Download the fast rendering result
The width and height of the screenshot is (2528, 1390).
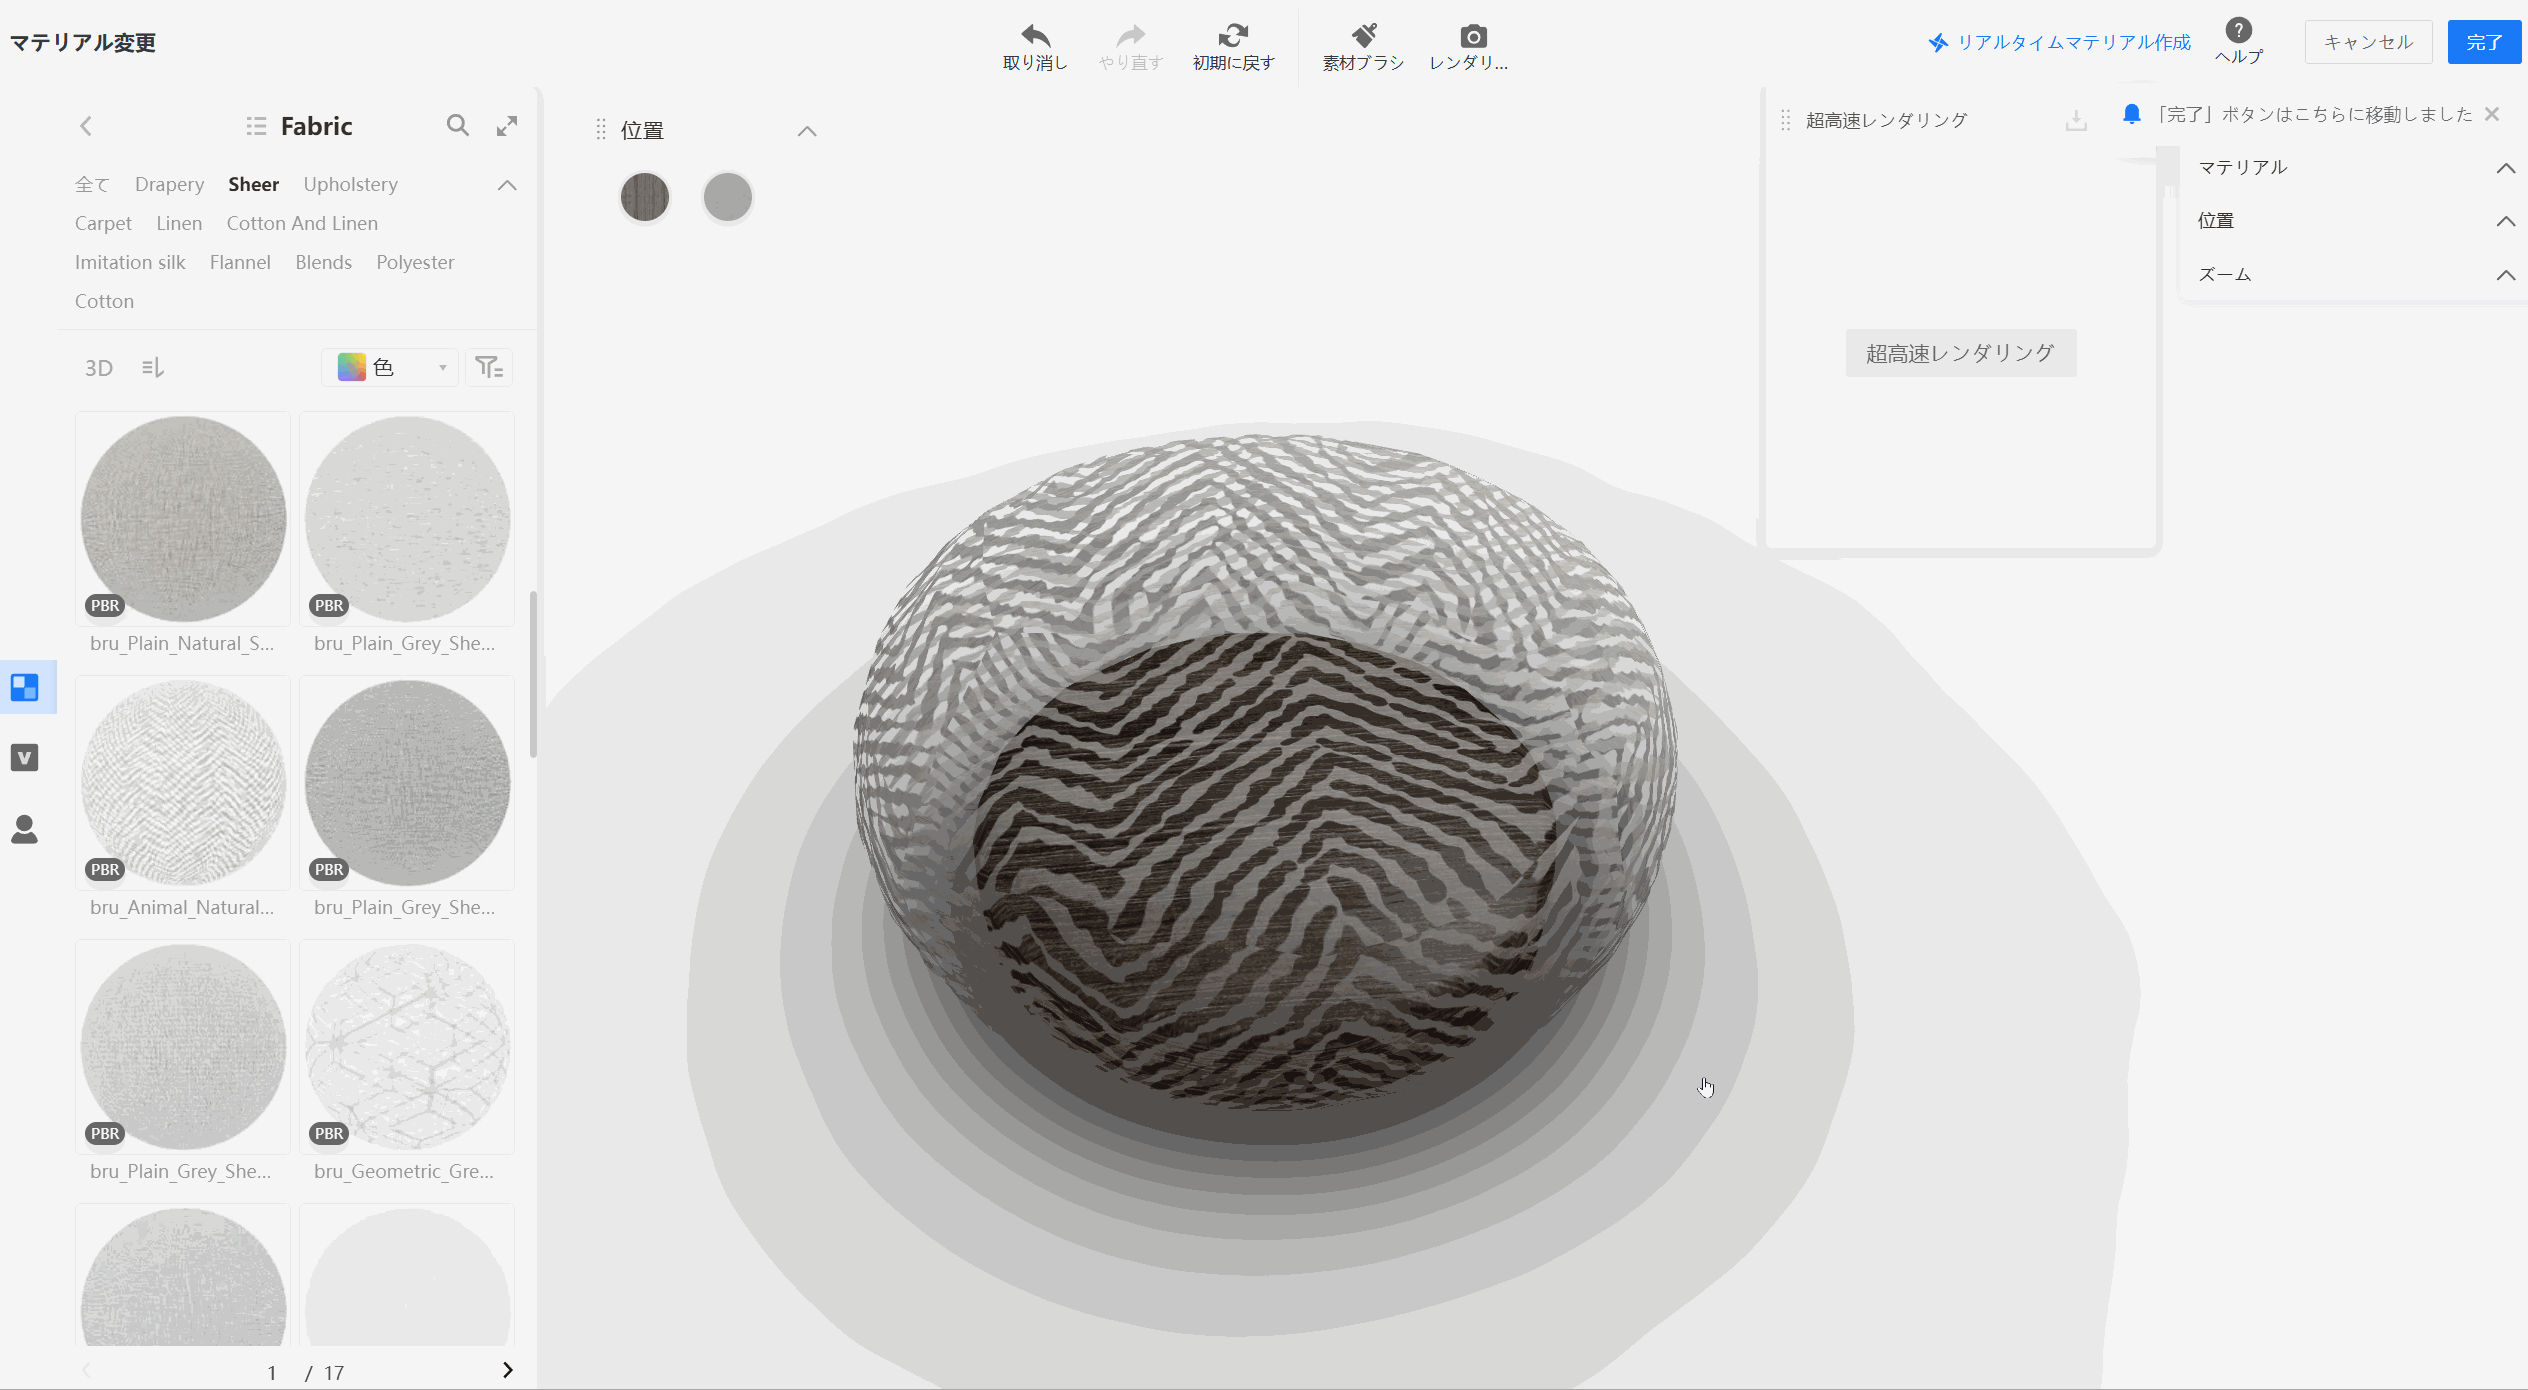[x=2076, y=121]
